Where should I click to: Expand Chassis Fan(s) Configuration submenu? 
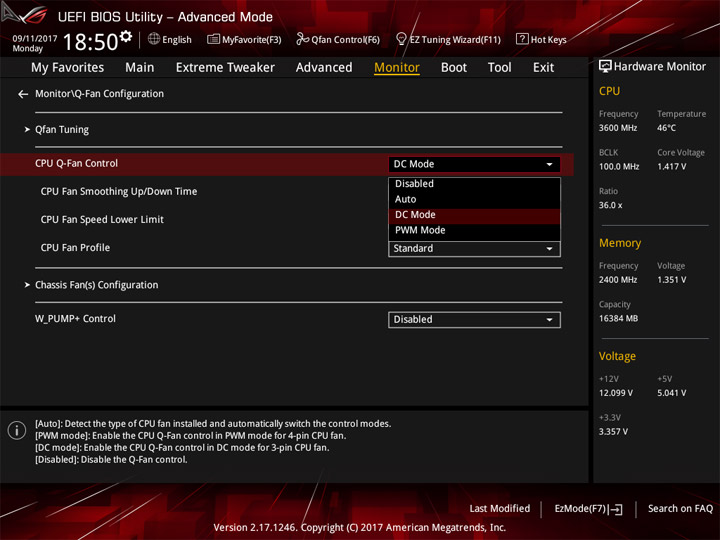[x=96, y=285]
